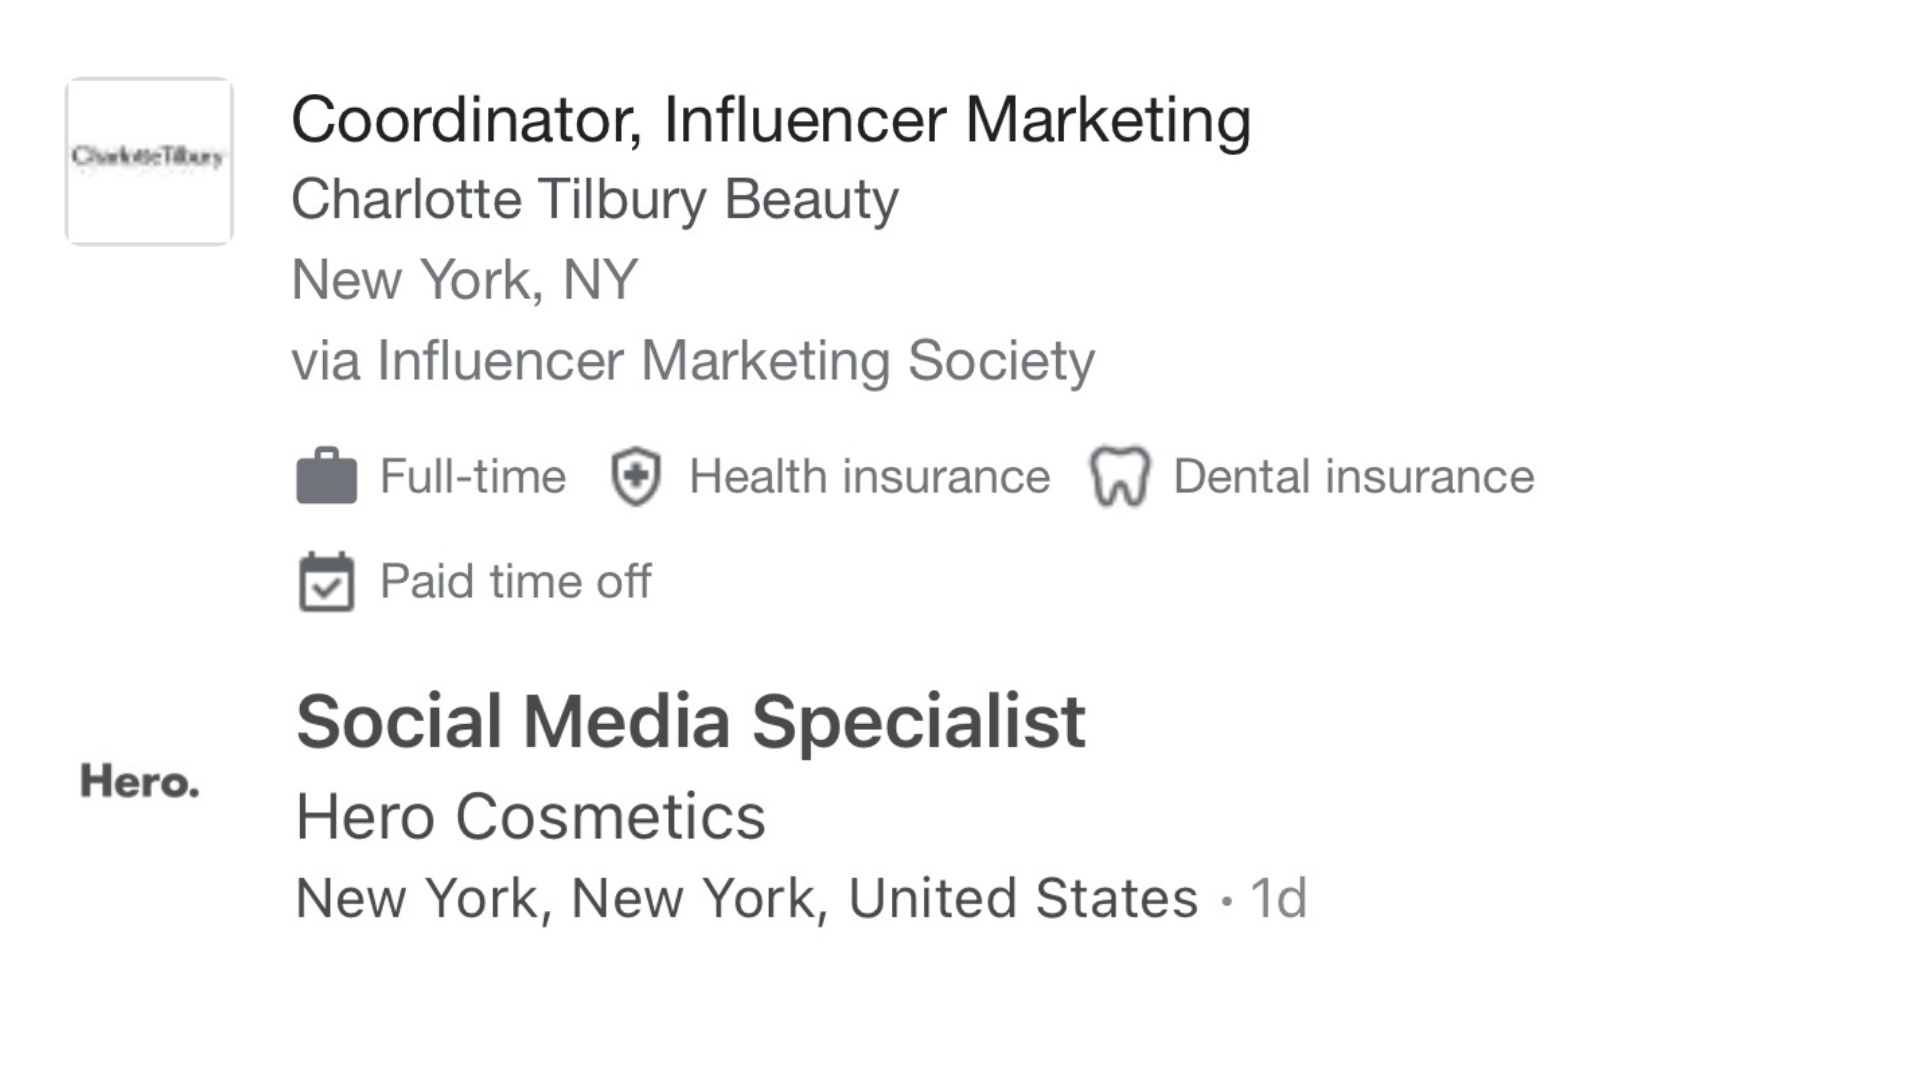The height and width of the screenshot is (1080, 1920).
Task: Open the Charlotte Tilbury logo thumbnail
Action: 149,161
